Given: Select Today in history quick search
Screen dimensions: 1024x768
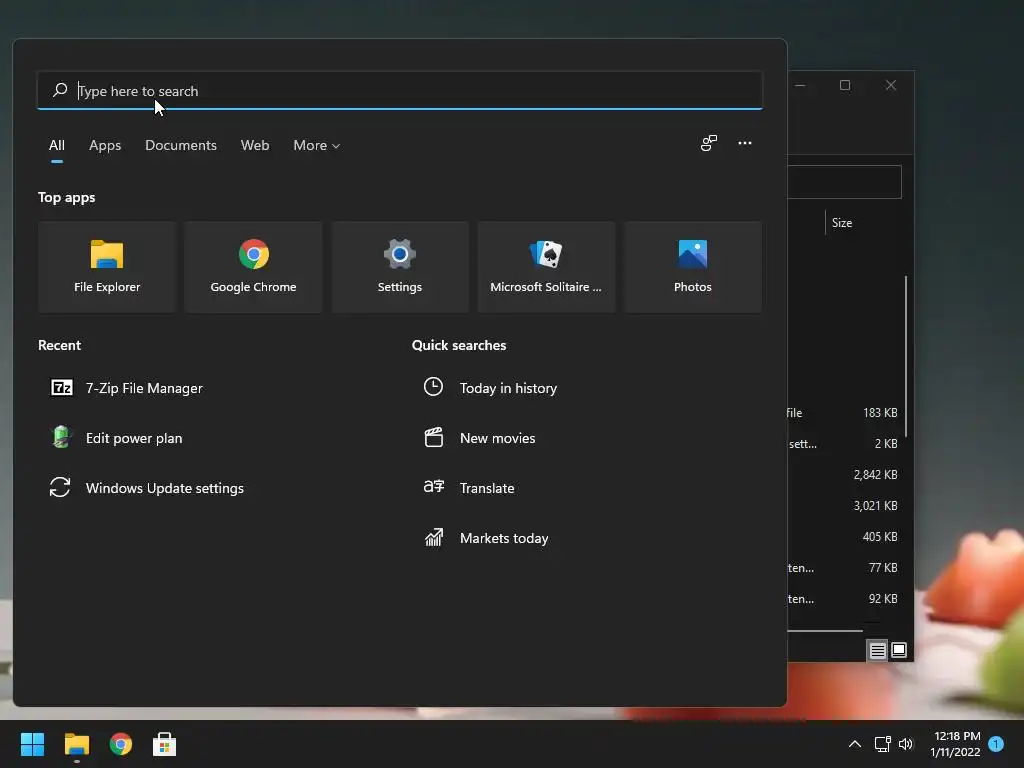Looking at the screenshot, I should tap(490, 388).
